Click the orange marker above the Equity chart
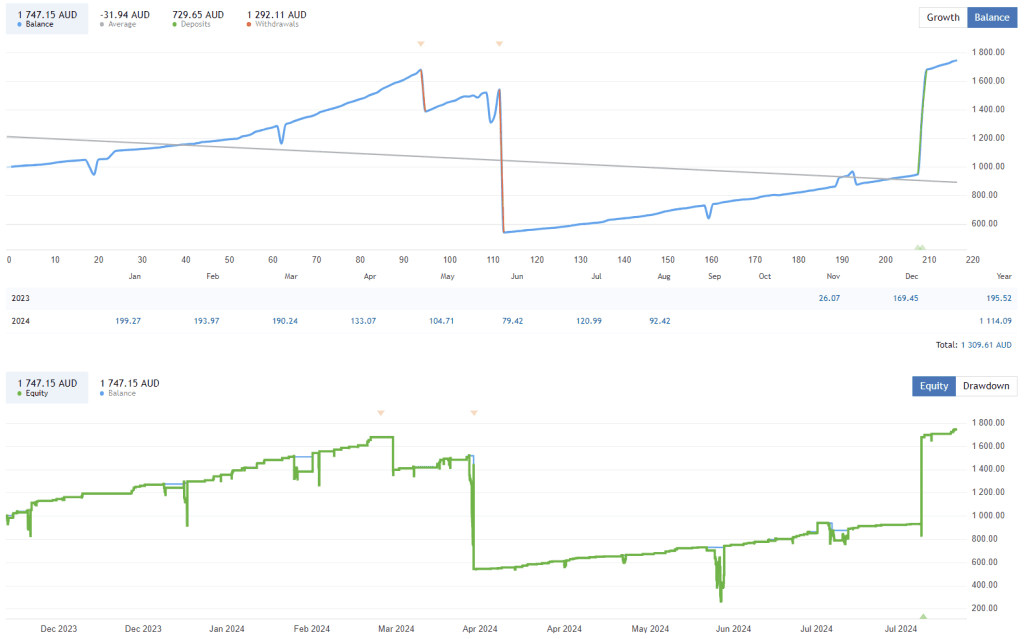1024x639 pixels. [x=380, y=412]
